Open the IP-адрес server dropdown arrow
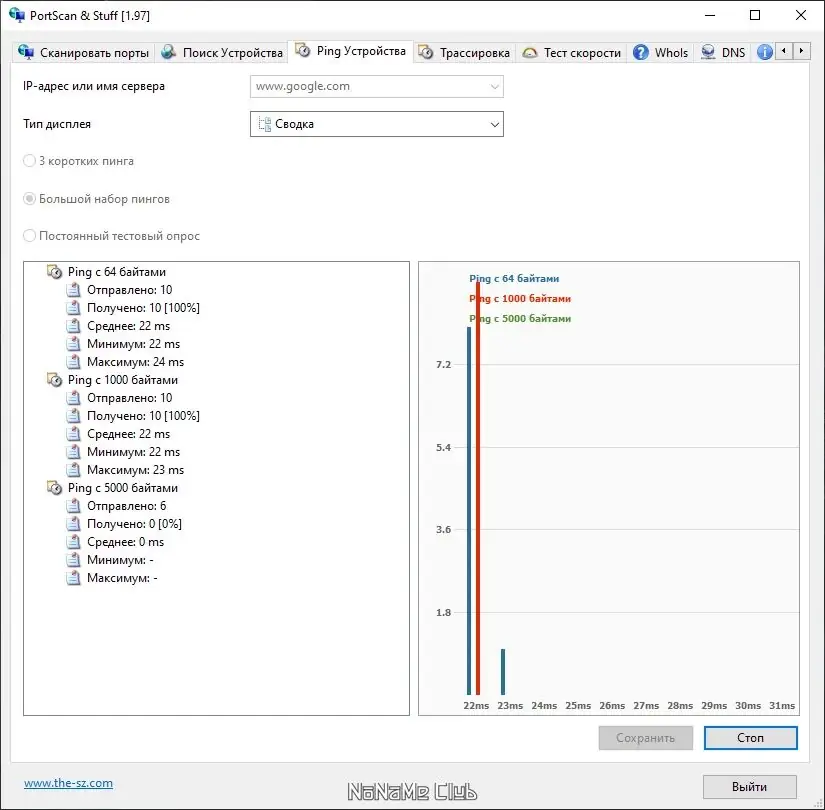The height and width of the screenshot is (810, 825). 494,86
